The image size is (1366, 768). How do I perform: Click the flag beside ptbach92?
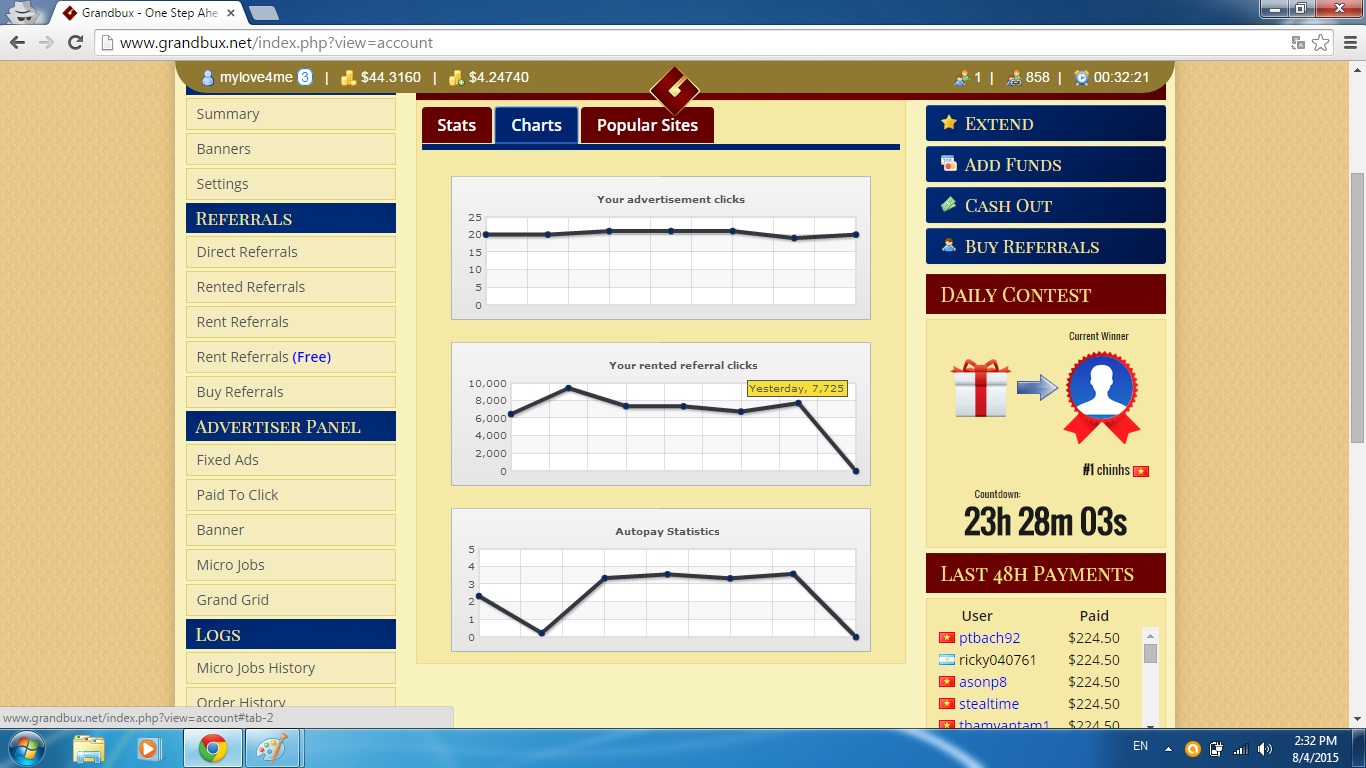click(947, 638)
